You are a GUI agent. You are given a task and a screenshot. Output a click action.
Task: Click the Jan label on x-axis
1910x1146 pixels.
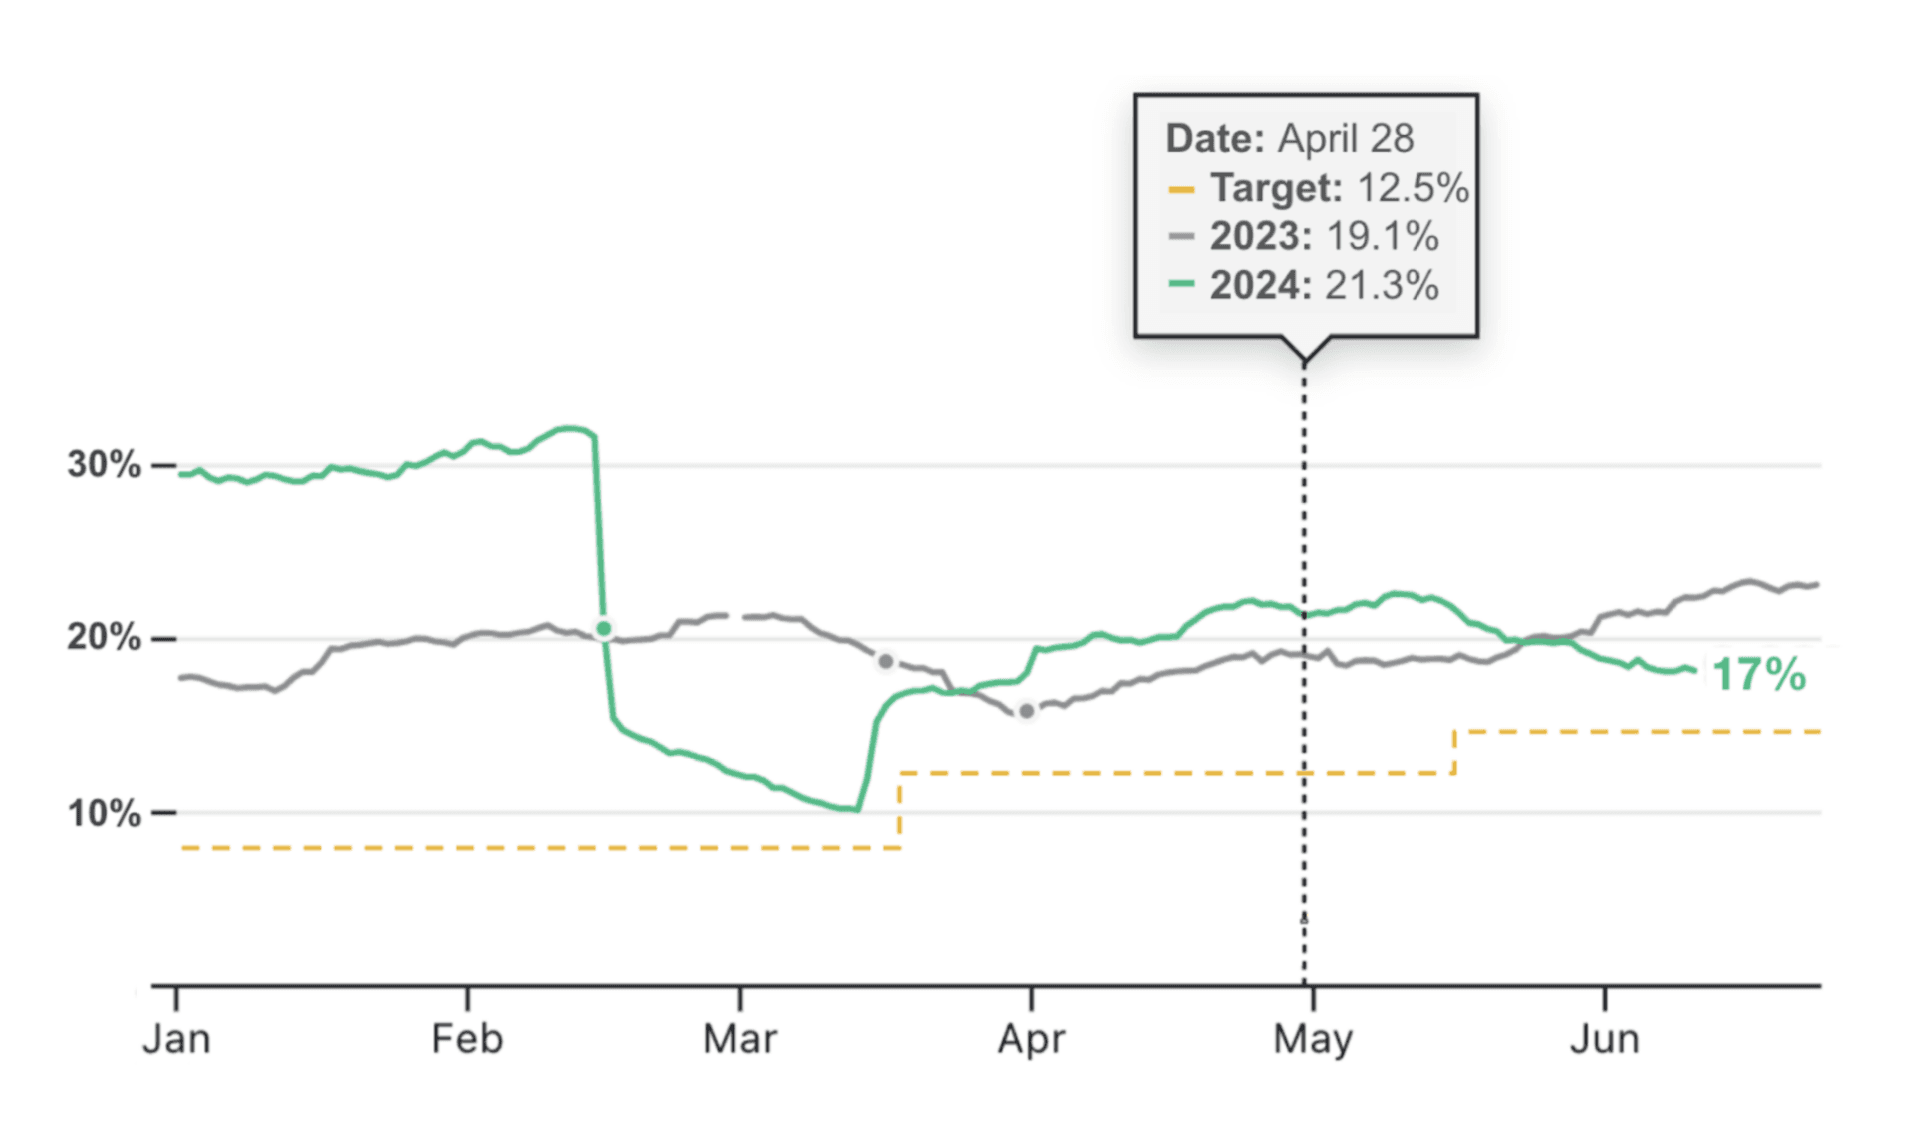pos(176,1039)
